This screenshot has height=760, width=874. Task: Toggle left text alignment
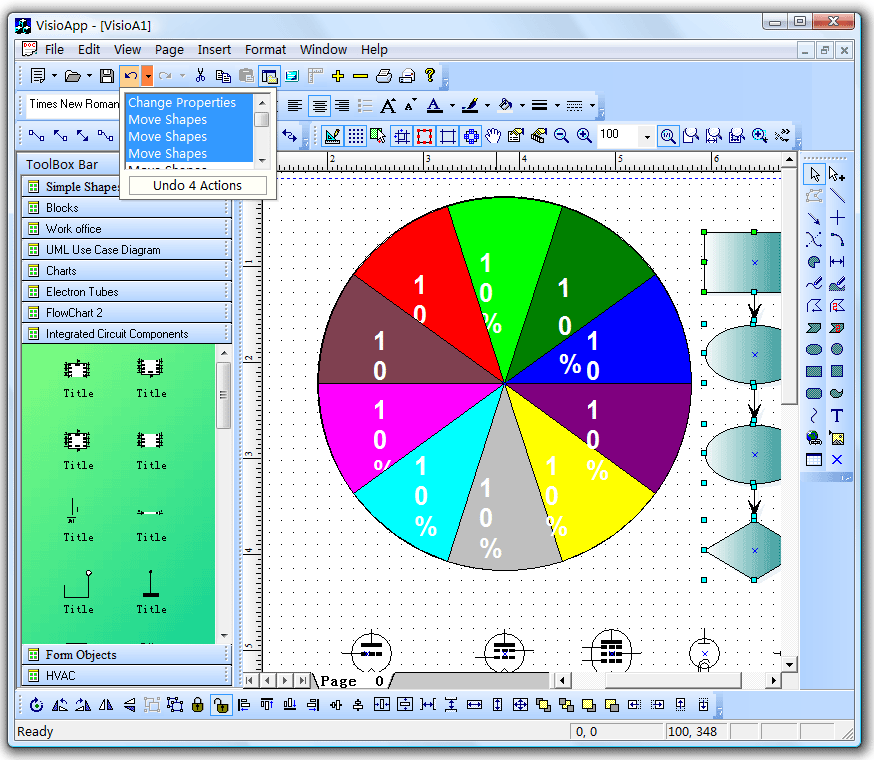[295, 105]
